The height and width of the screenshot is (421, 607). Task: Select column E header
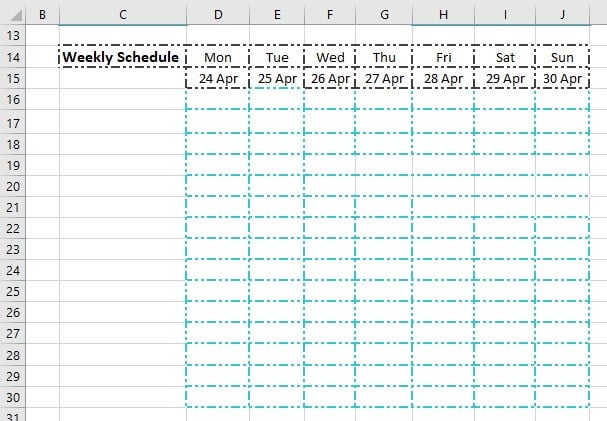277,15
